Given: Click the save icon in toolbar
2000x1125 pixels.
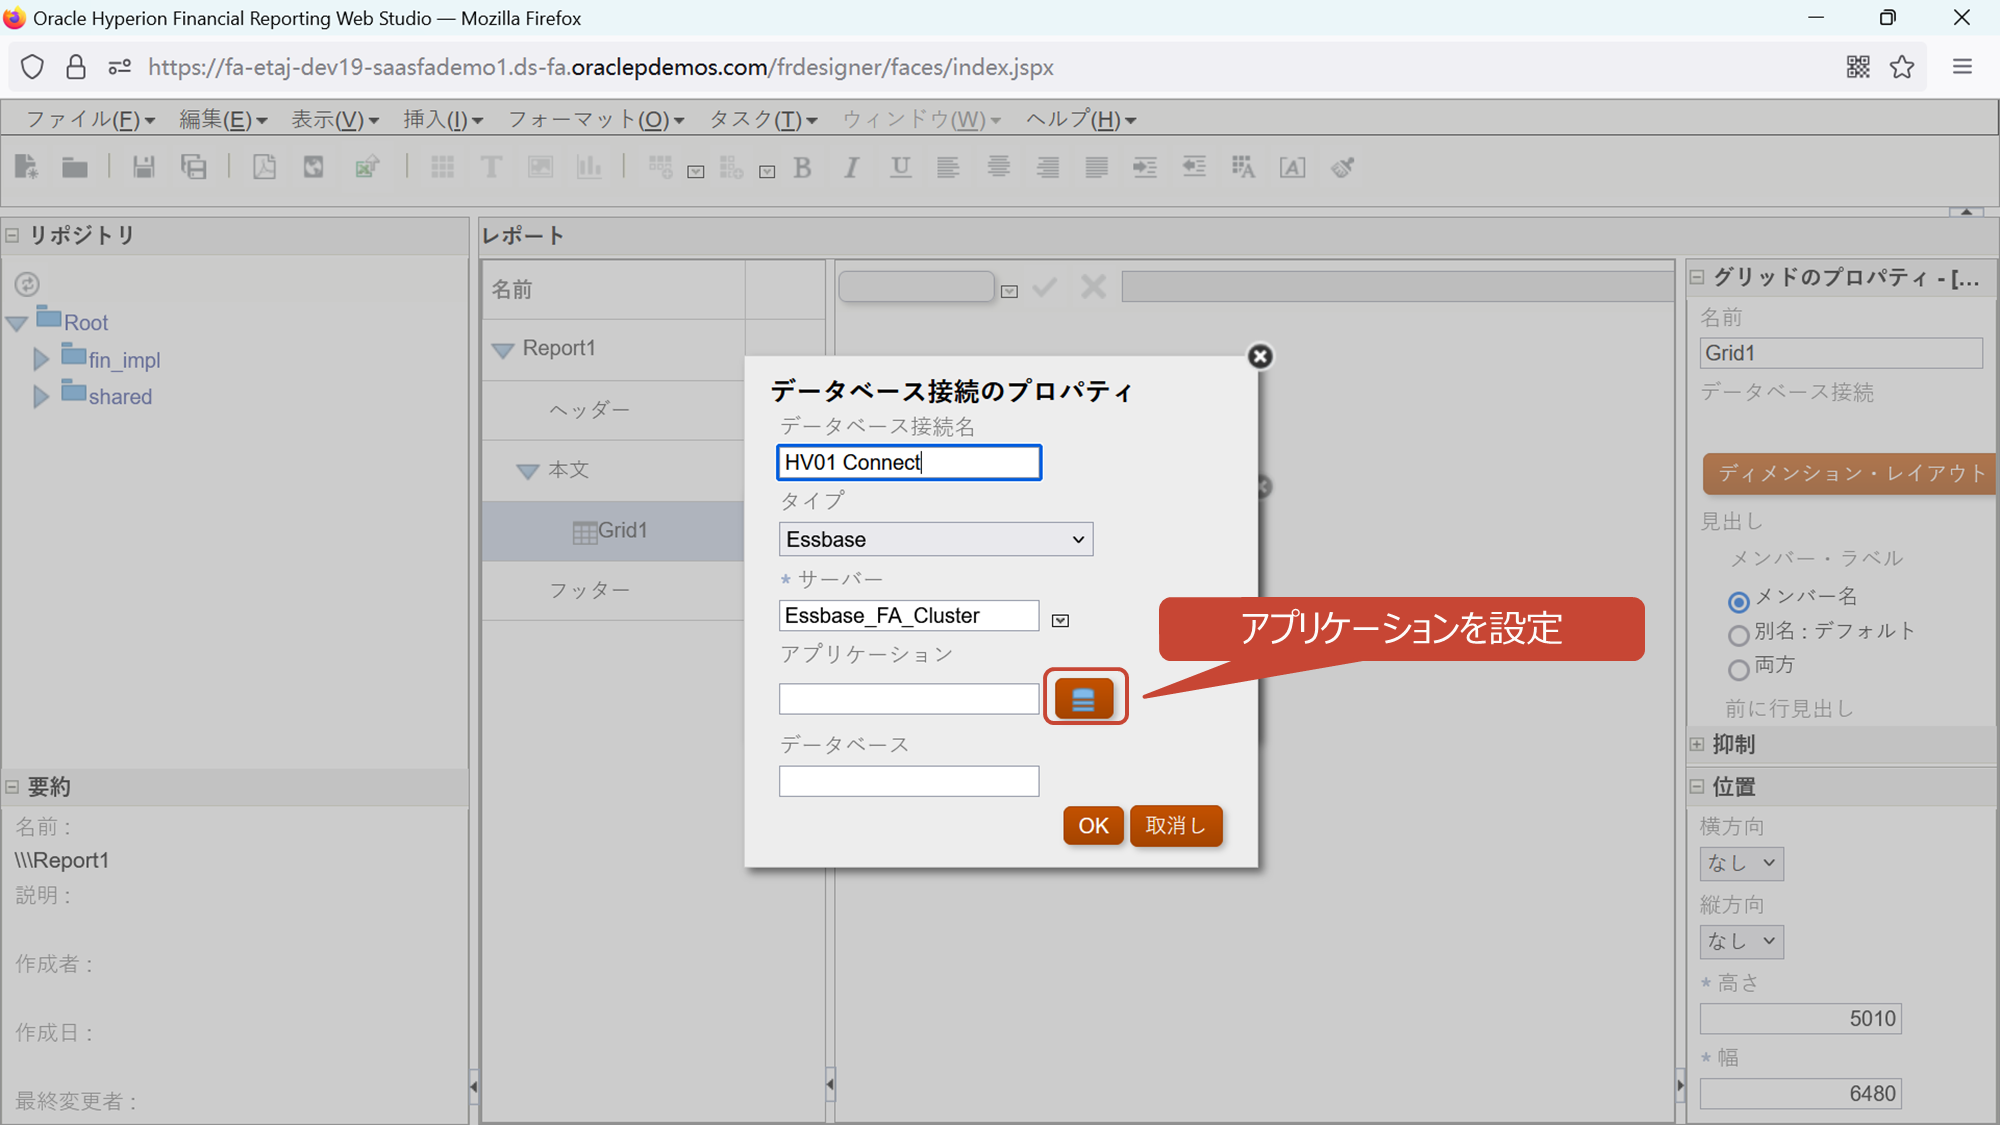Looking at the screenshot, I should [144, 168].
